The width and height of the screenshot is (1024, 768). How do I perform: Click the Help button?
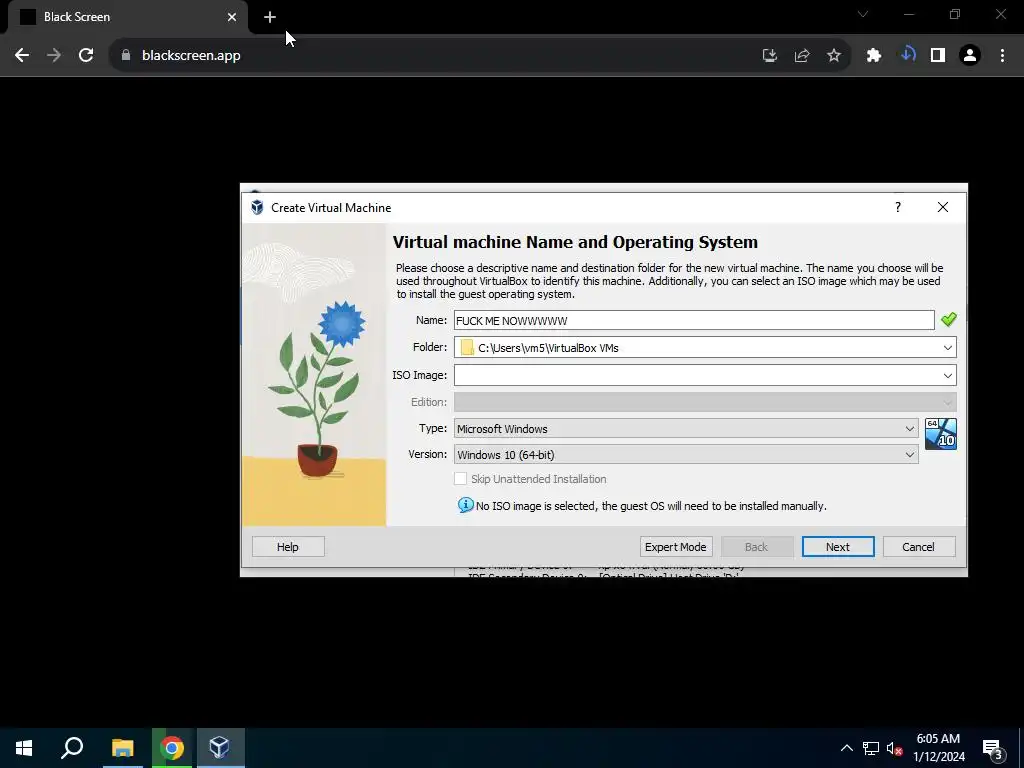coord(288,547)
